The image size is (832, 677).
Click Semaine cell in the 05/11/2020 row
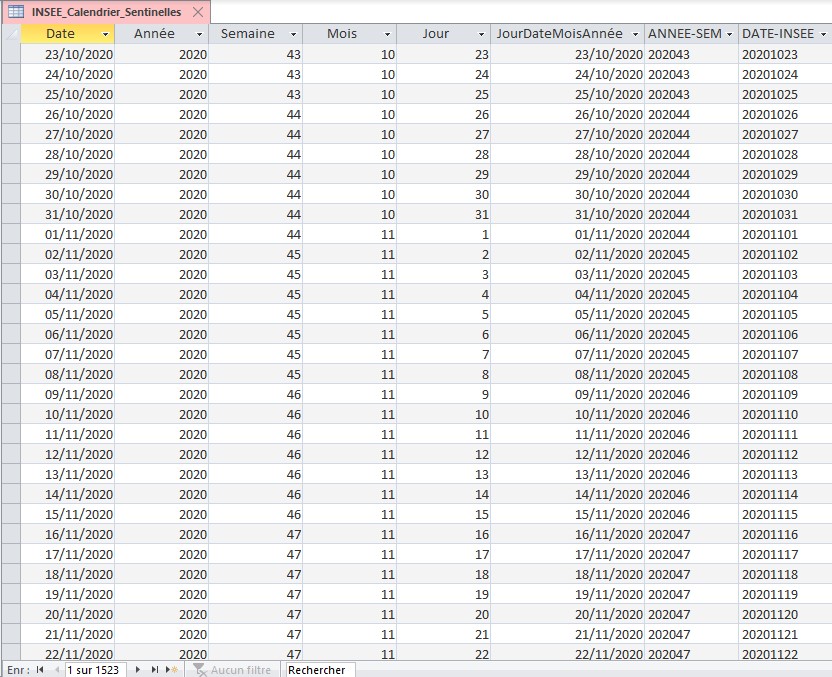pyautogui.click(x=255, y=314)
